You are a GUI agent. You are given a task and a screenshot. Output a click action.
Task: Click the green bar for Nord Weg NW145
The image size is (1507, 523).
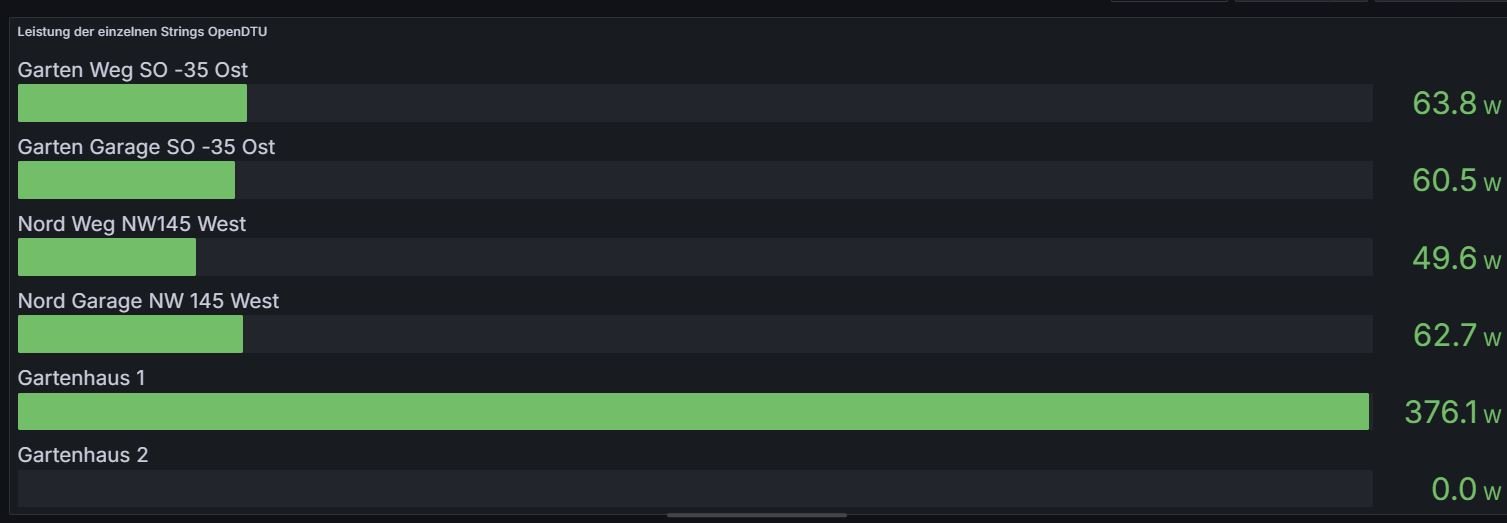tap(107, 257)
